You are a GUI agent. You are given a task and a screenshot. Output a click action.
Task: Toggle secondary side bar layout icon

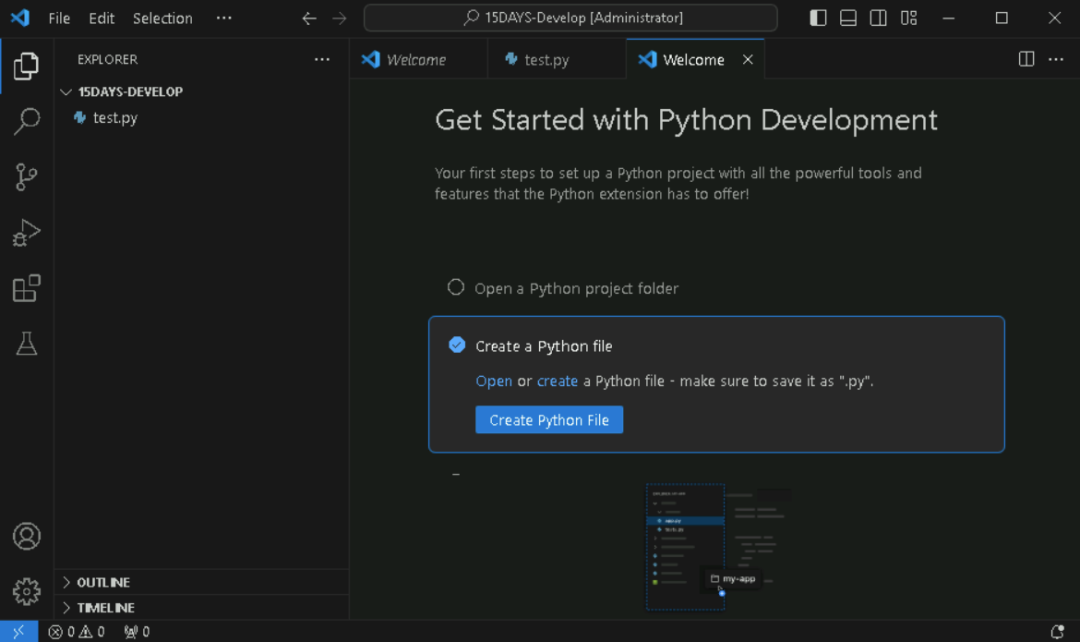[x=878, y=18]
